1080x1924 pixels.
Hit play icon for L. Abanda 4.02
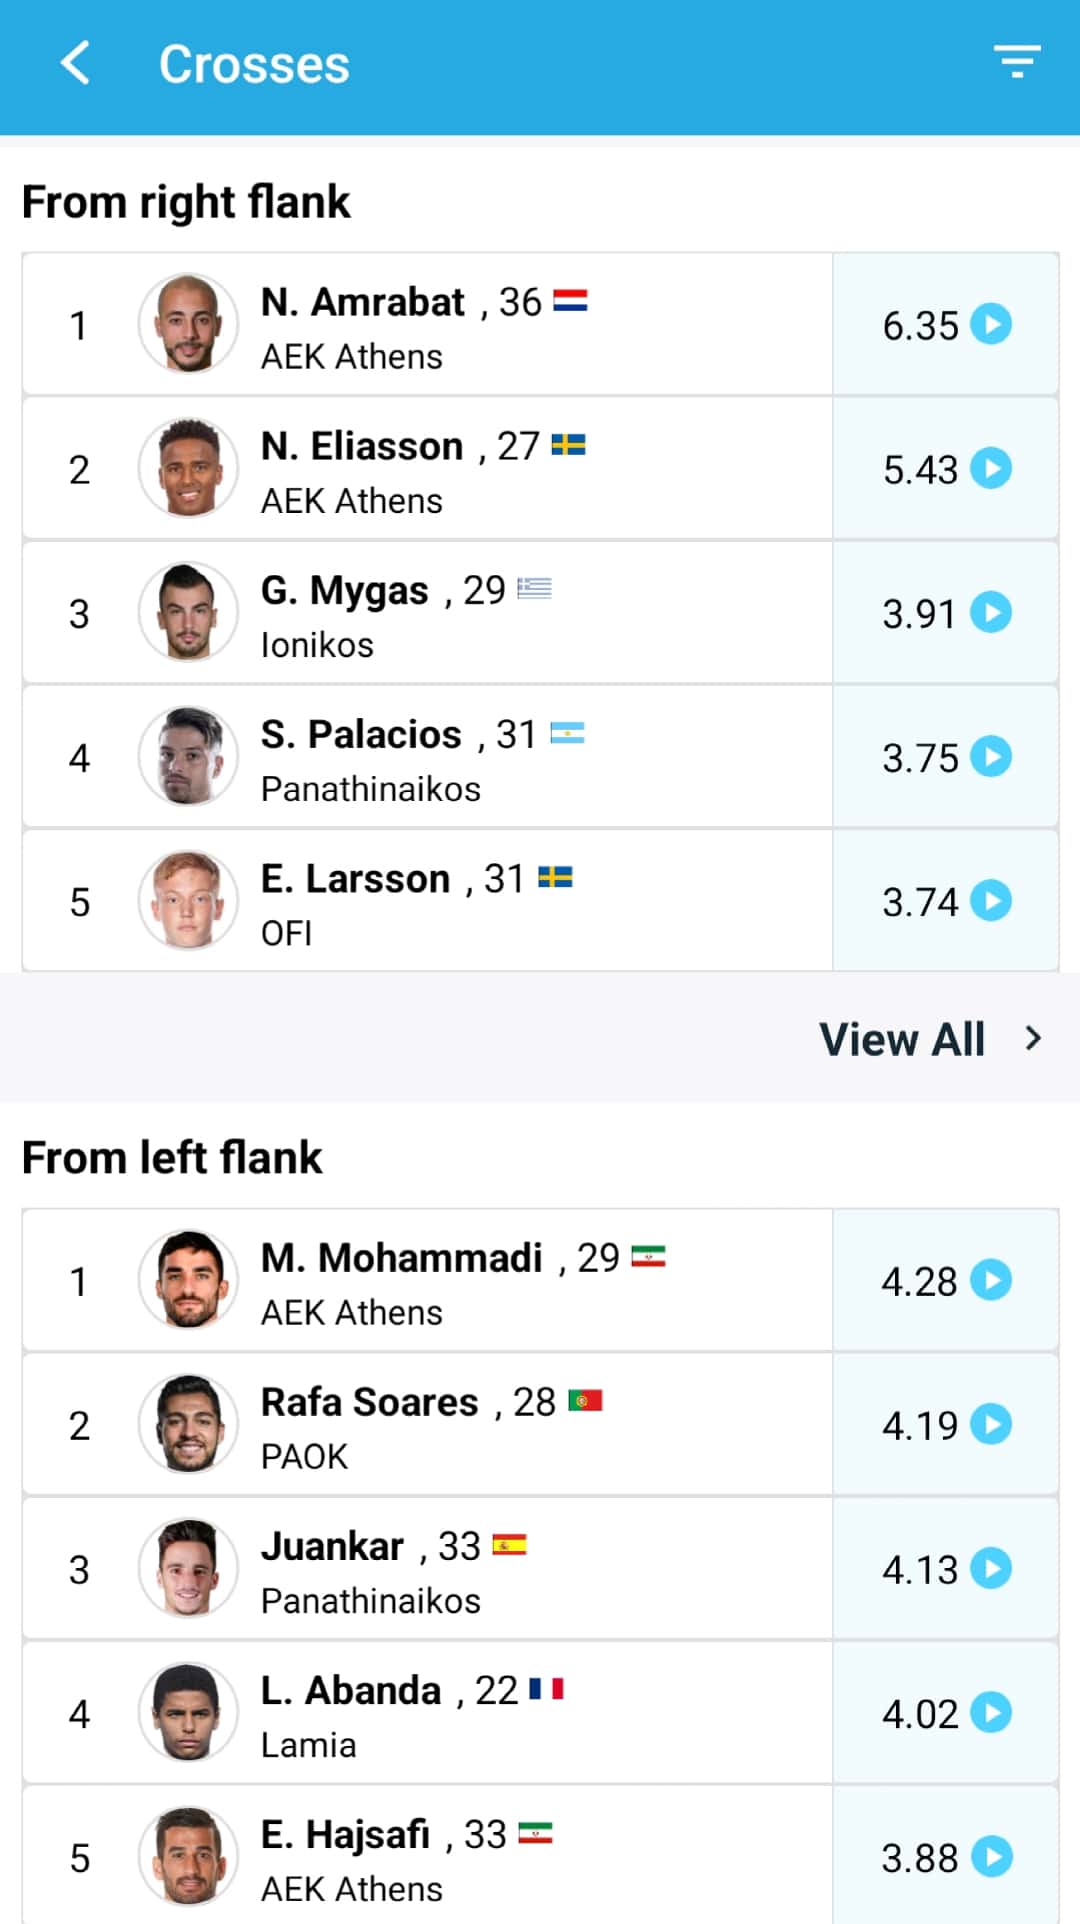click(x=991, y=1712)
